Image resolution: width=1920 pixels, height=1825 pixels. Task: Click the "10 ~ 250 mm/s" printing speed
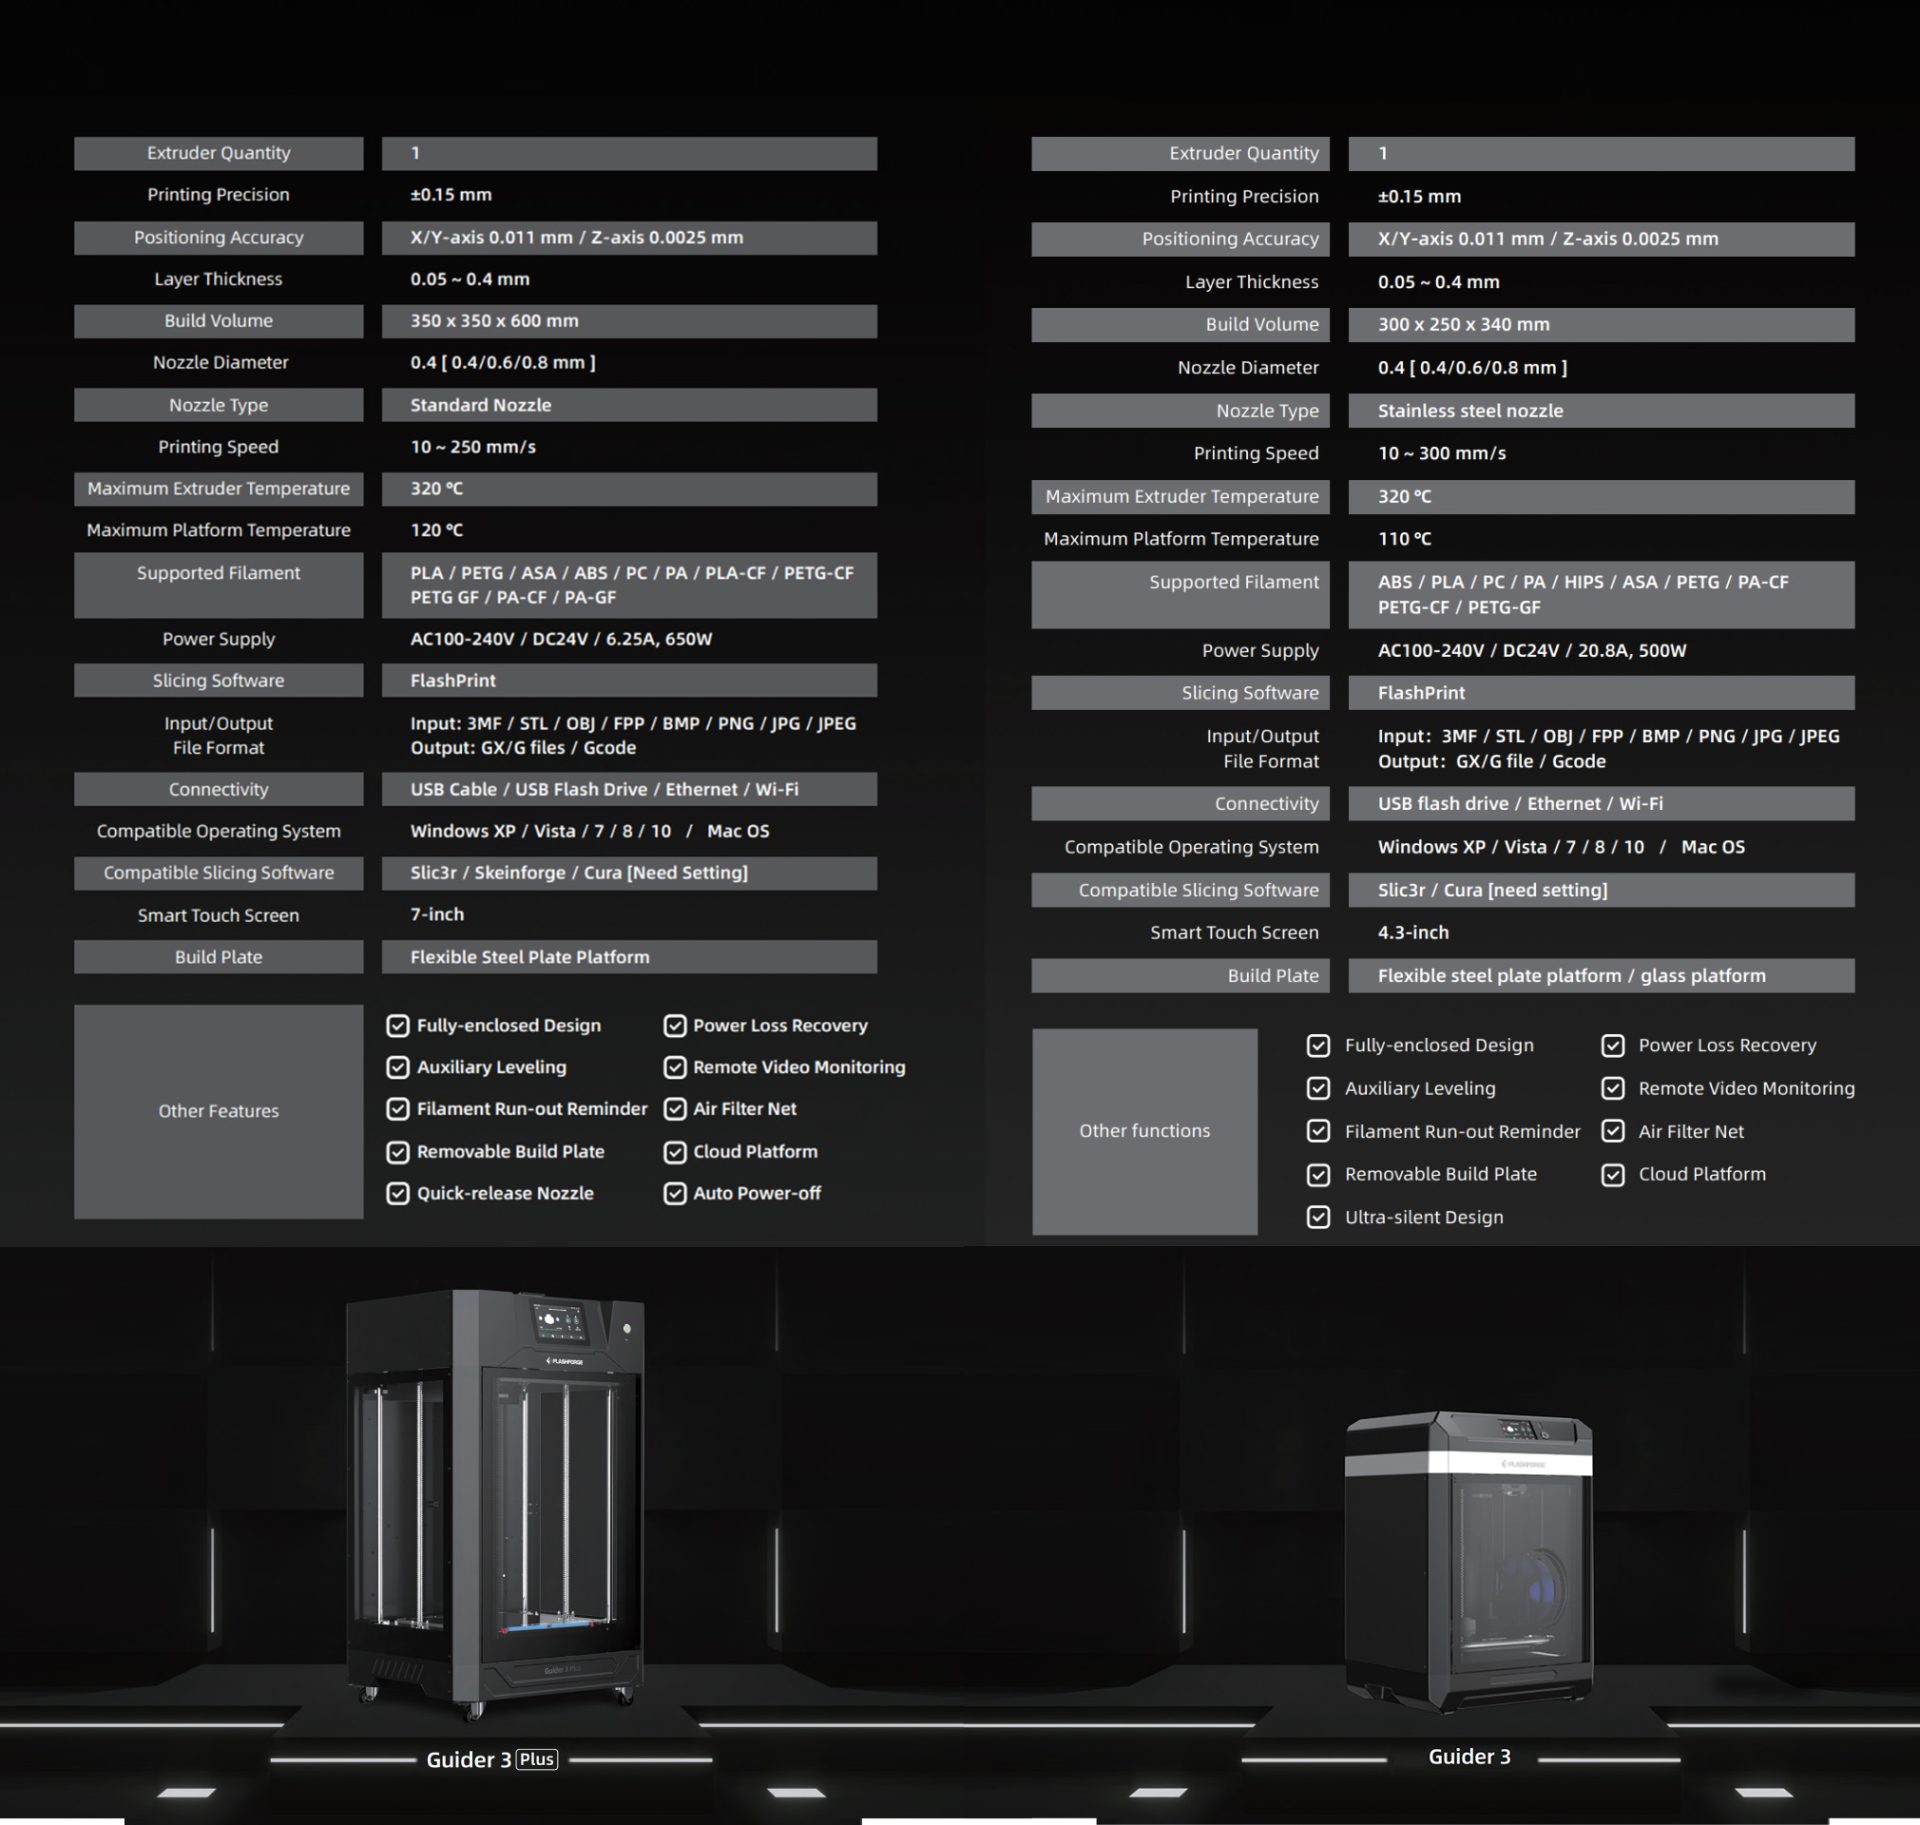pos(473,447)
